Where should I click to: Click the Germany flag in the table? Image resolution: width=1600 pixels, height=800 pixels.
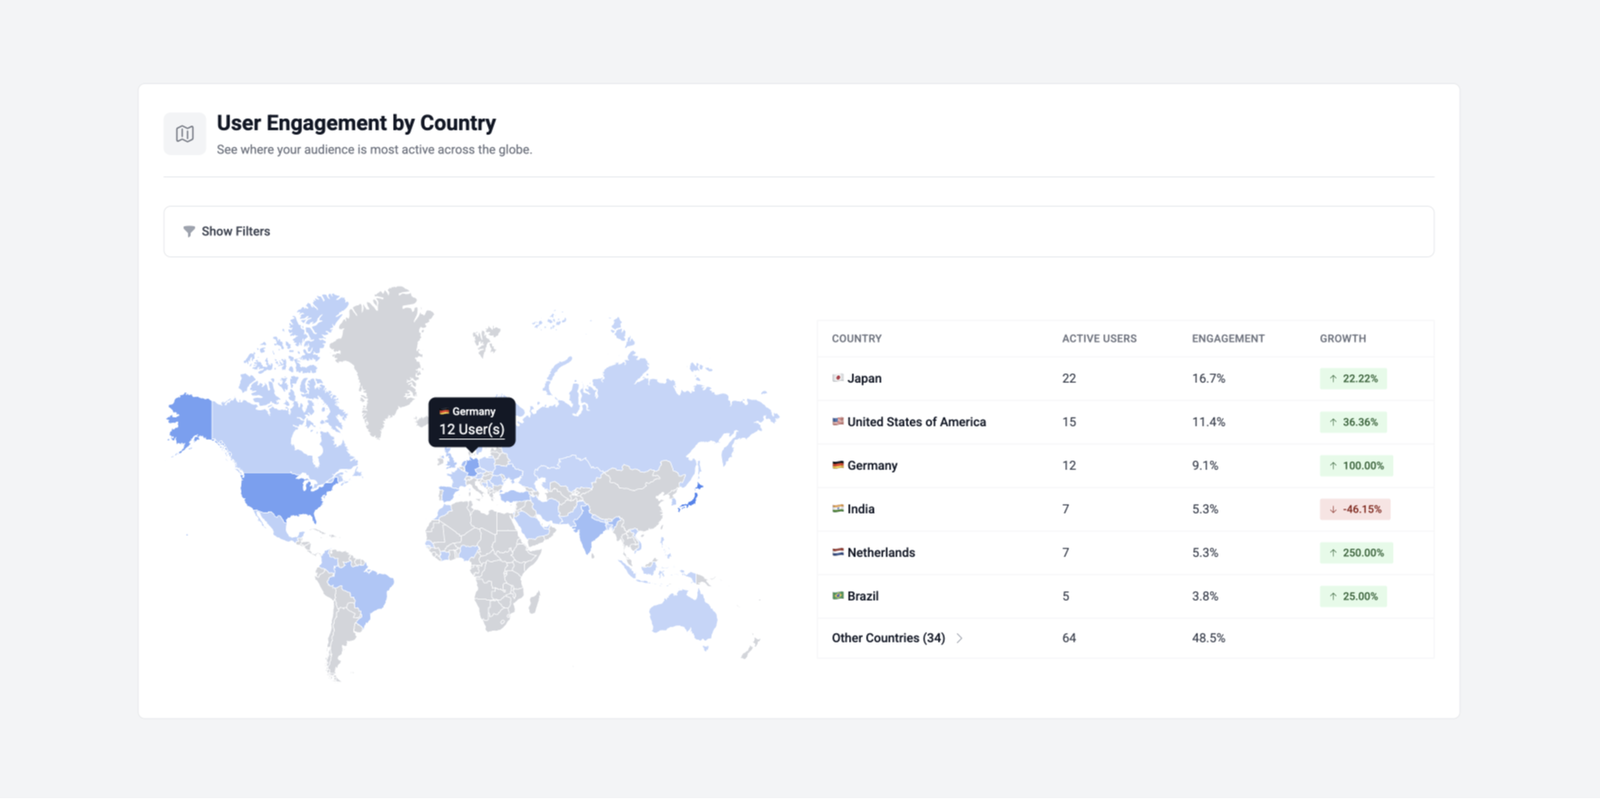tap(838, 465)
